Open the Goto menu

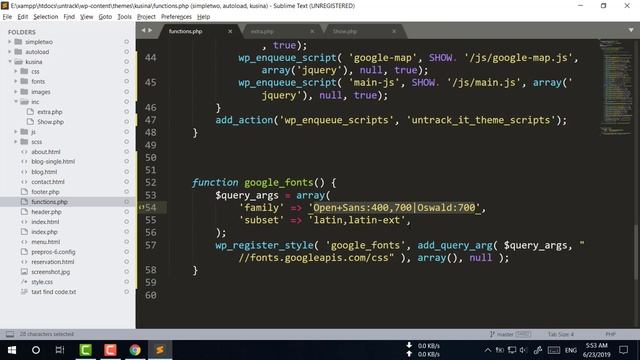point(105,17)
